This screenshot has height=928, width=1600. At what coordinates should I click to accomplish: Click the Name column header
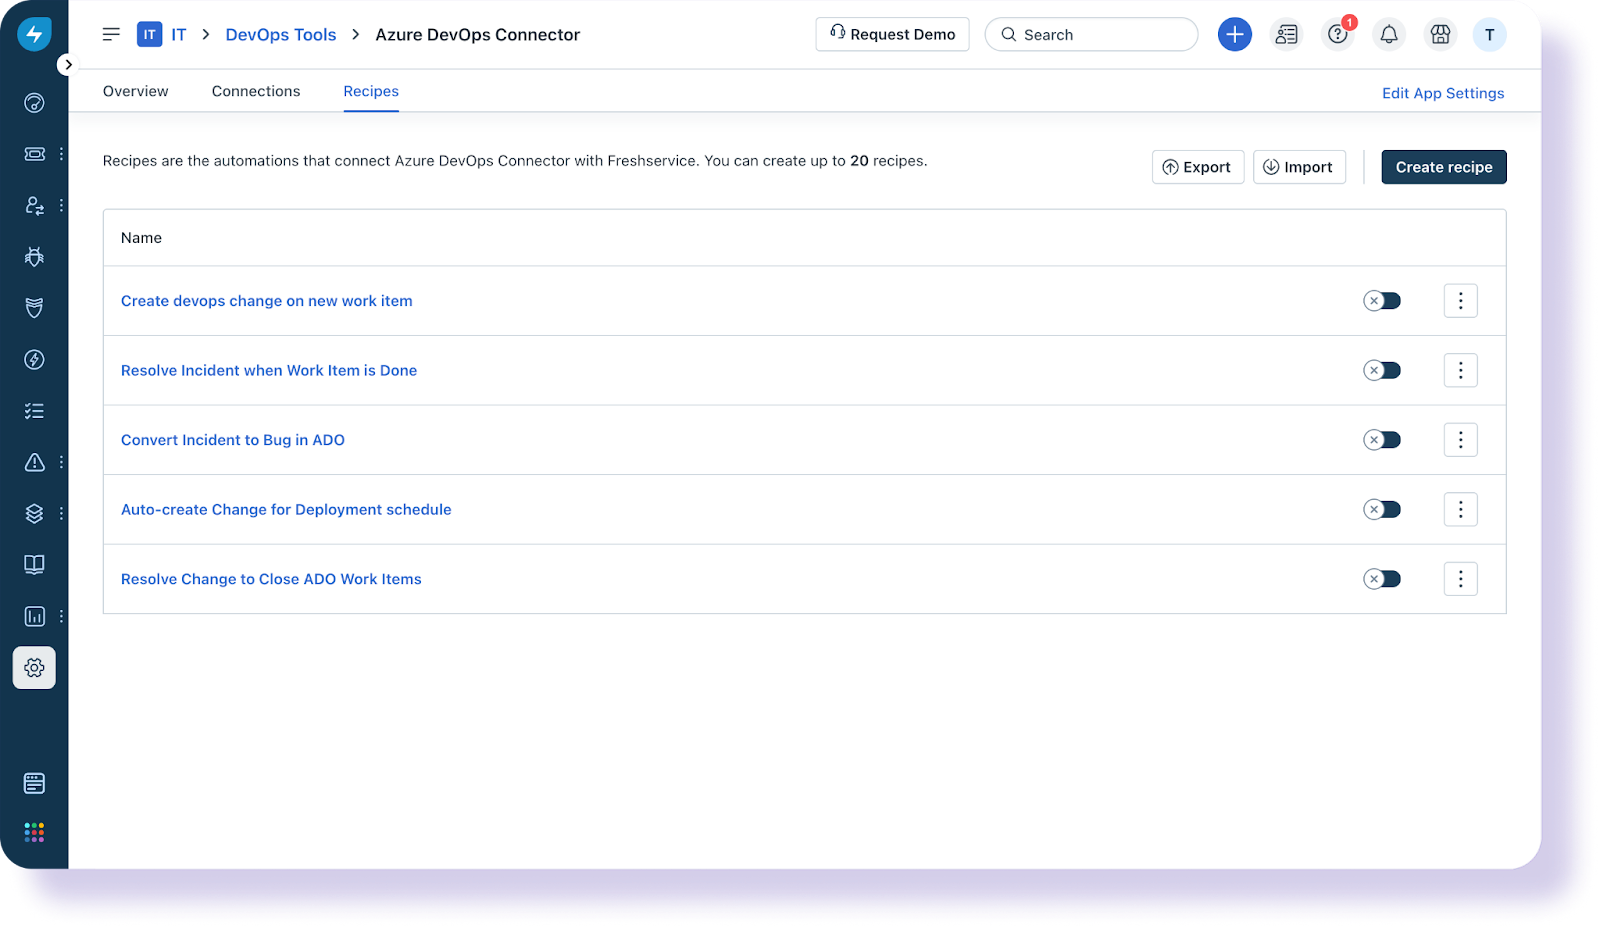(x=141, y=238)
